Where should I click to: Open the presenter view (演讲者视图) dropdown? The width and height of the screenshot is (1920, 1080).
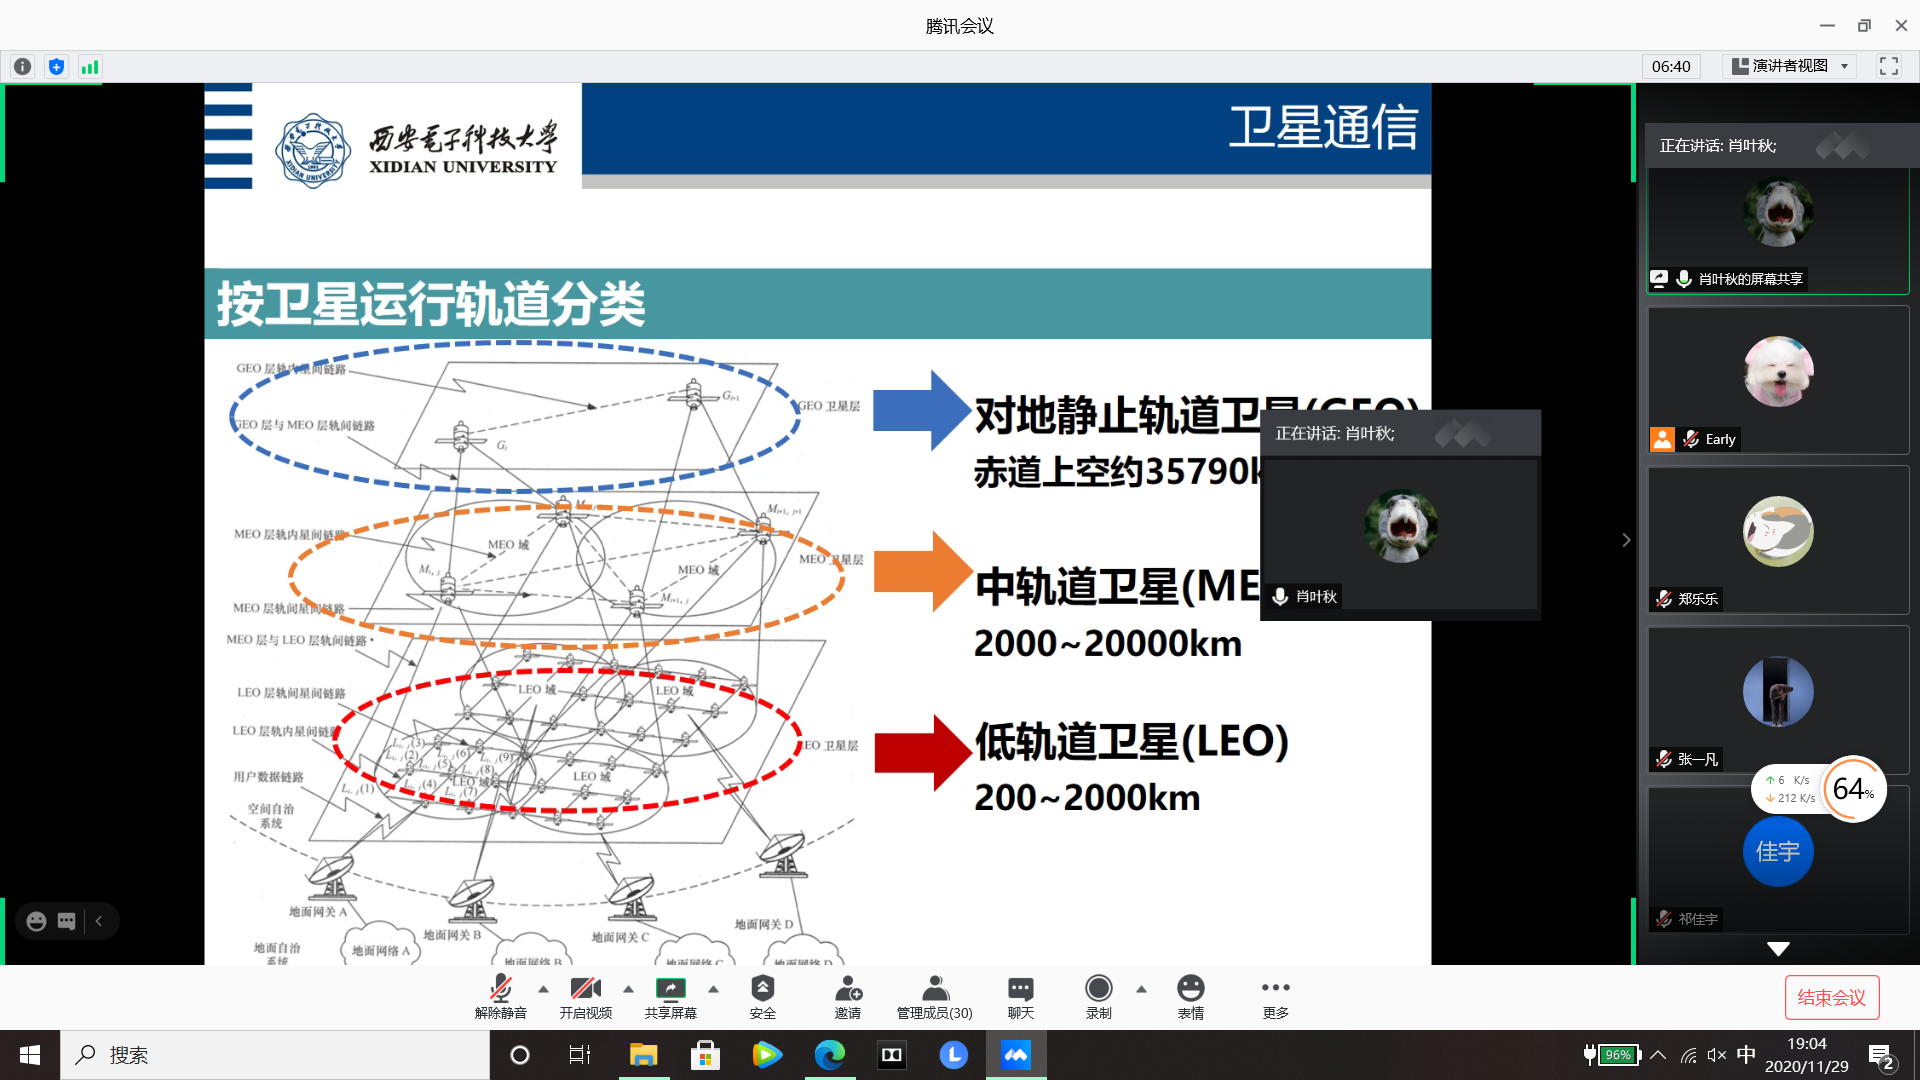point(1790,66)
